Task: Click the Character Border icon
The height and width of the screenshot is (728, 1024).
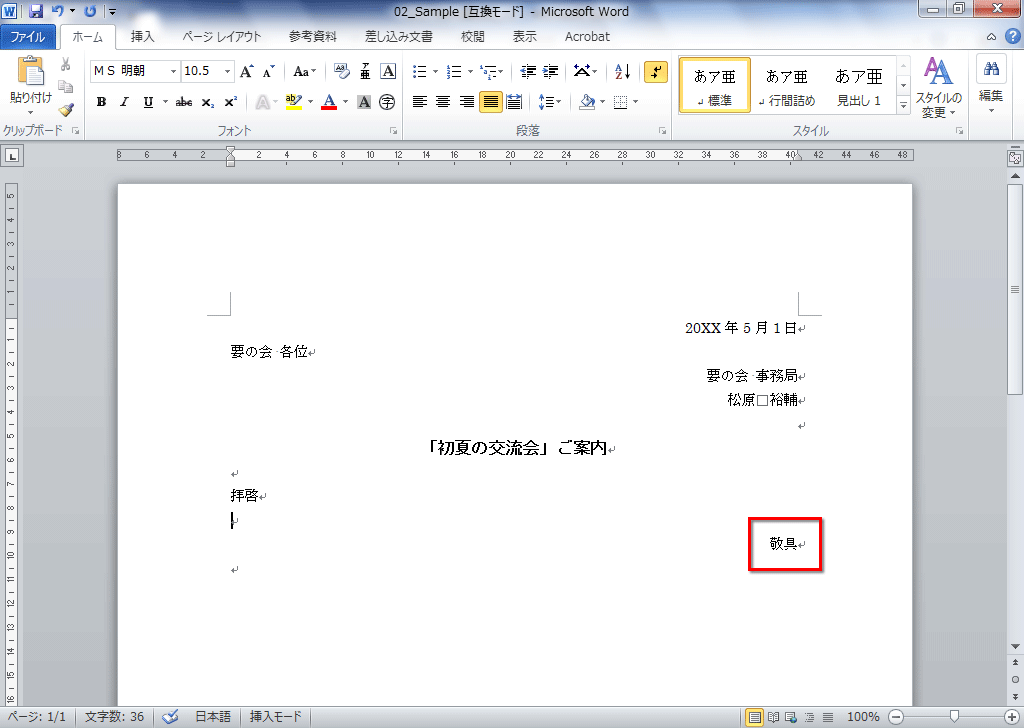Action: (388, 71)
